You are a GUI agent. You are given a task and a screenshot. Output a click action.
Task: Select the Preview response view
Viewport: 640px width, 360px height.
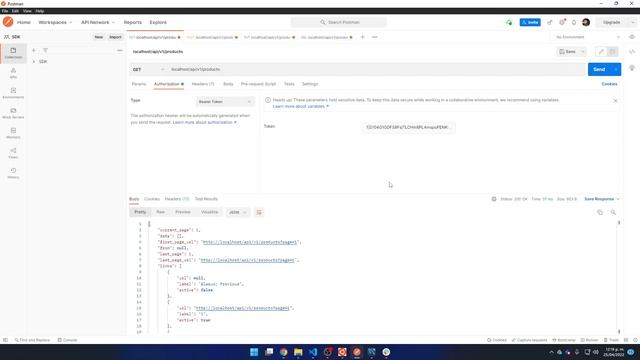click(x=183, y=212)
